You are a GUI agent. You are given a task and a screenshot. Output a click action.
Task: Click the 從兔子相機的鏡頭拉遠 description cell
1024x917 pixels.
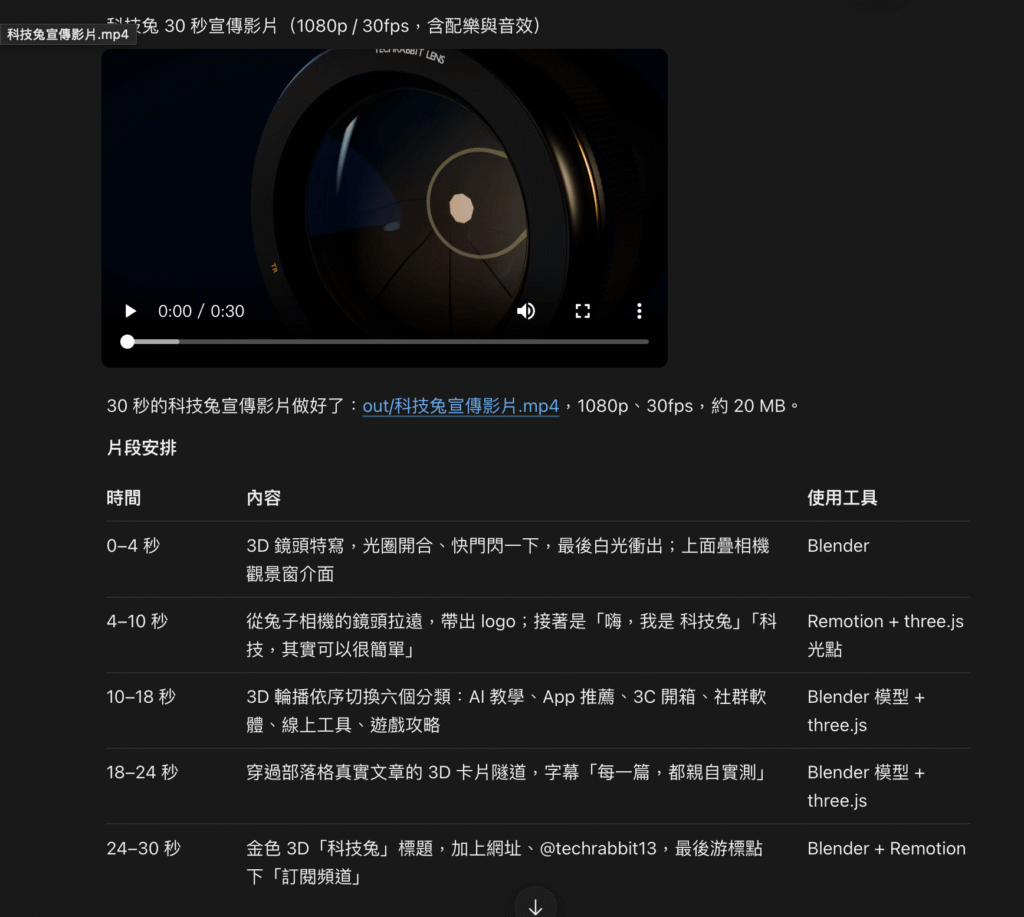(511, 635)
